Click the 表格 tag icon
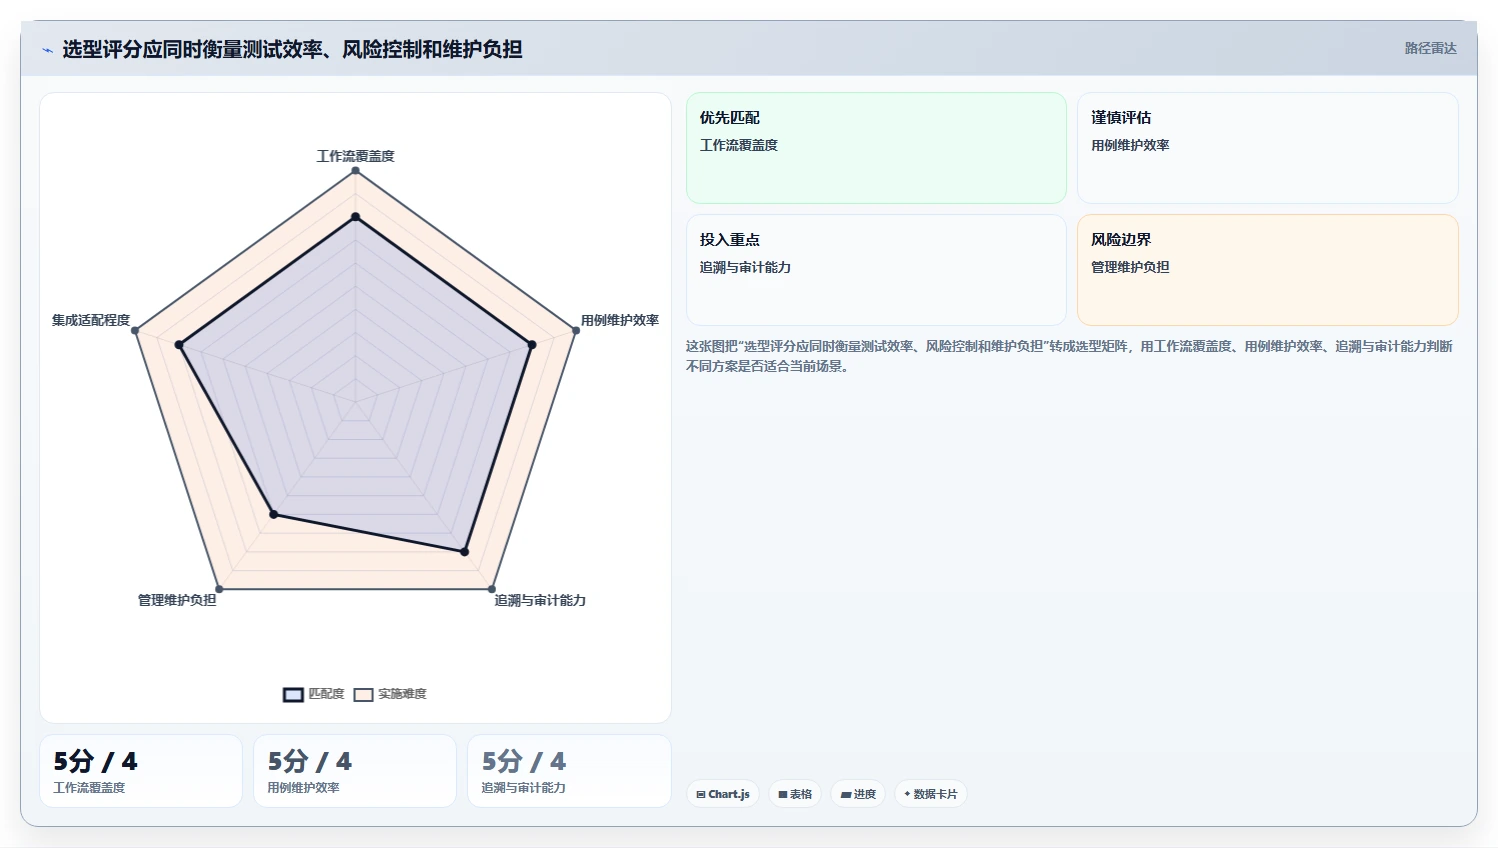This screenshot has height=848, width=1498. tap(783, 794)
